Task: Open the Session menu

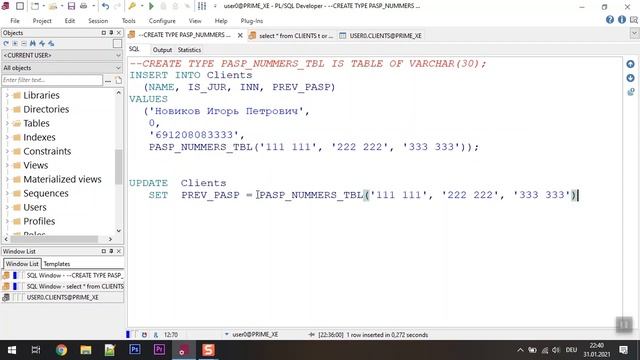Action: click(x=98, y=20)
